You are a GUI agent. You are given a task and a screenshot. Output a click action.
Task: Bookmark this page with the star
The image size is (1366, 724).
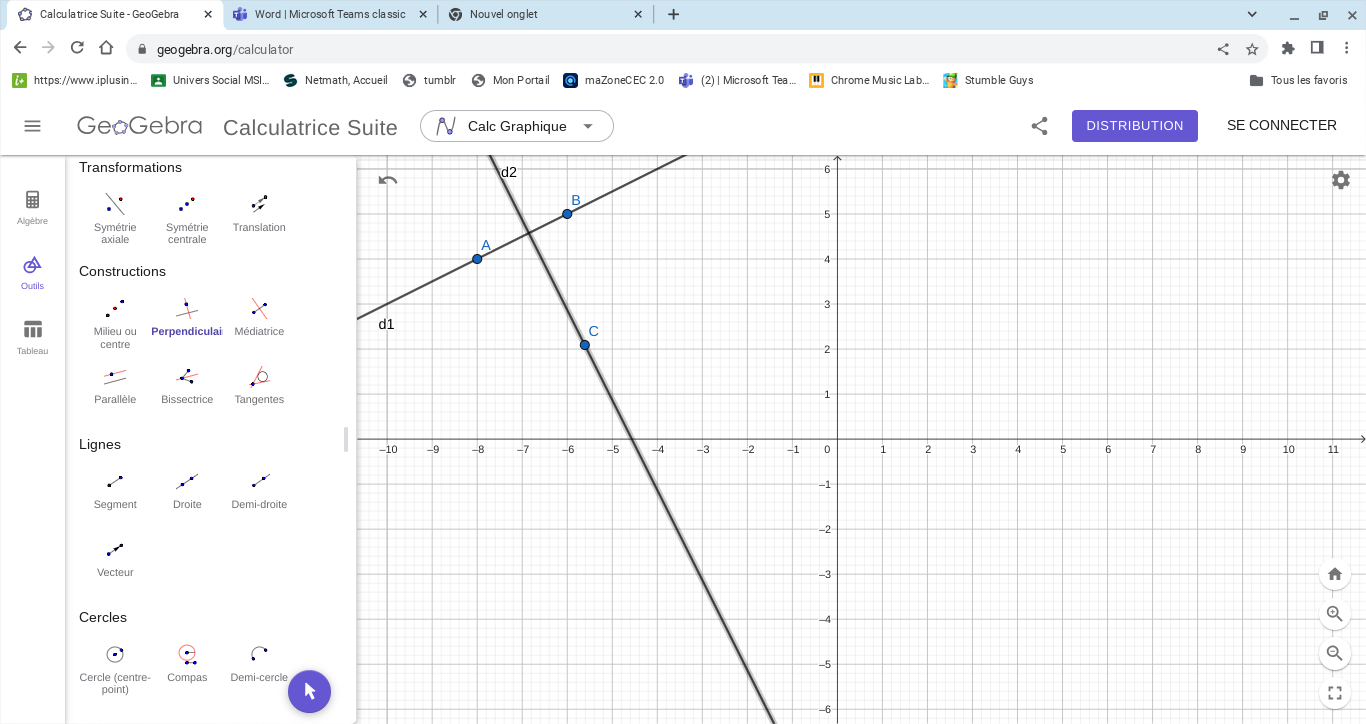coord(1252,49)
